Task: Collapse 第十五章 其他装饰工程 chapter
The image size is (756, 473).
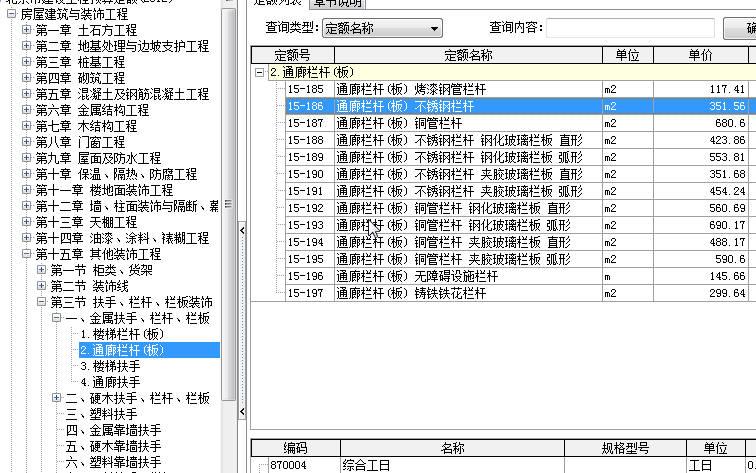Action: tap(27, 254)
